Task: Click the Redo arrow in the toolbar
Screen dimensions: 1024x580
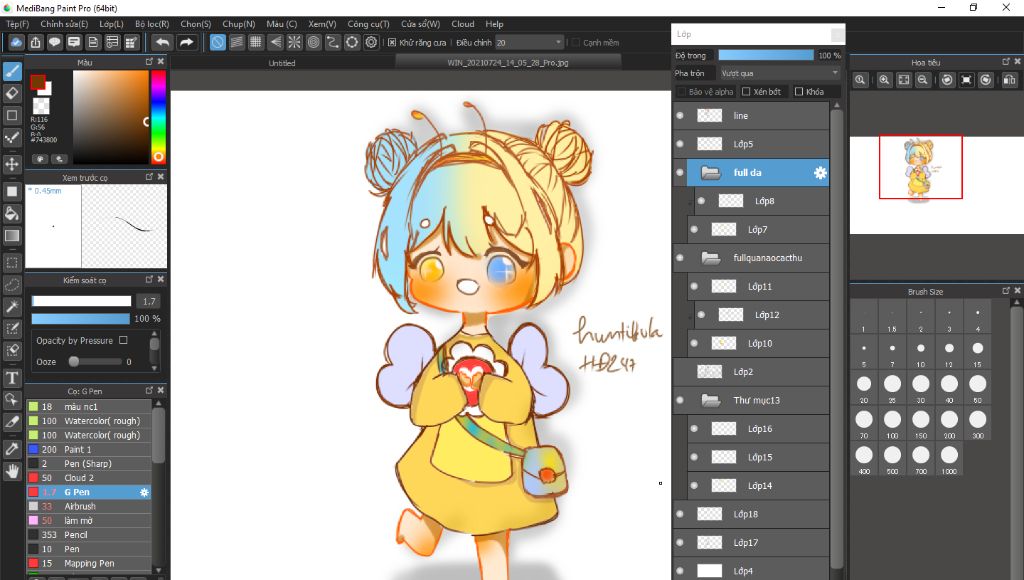Action: point(187,42)
